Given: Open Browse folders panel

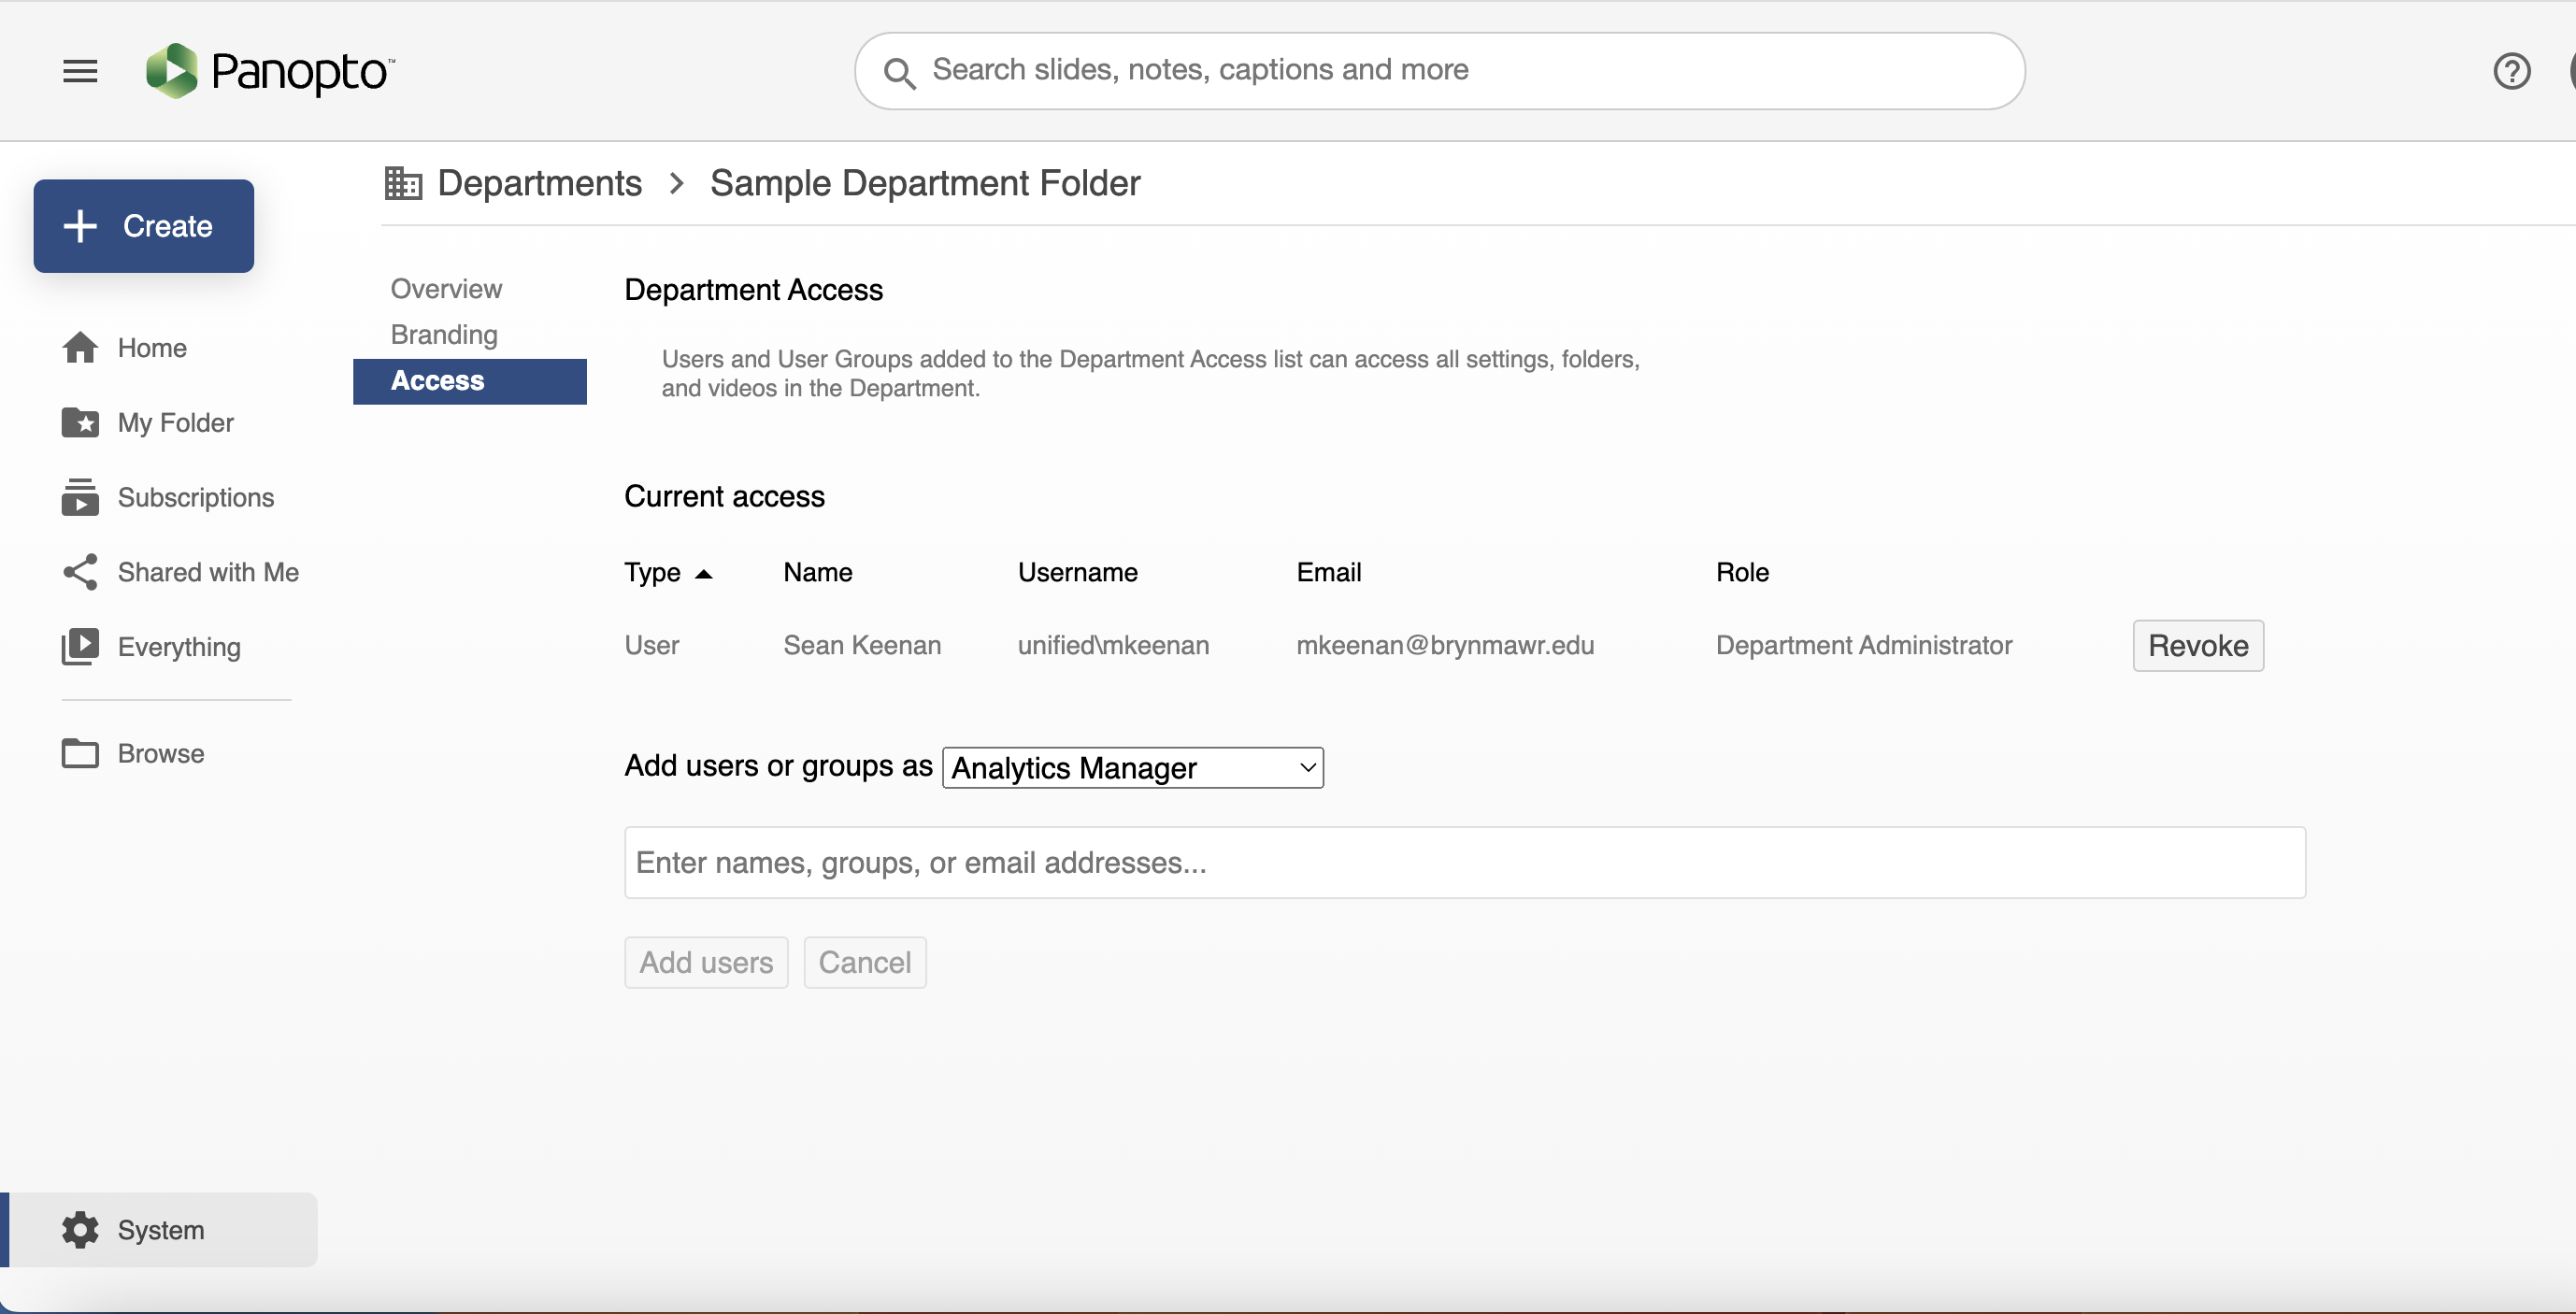Looking at the screenshot, I should tap(160, 754).
